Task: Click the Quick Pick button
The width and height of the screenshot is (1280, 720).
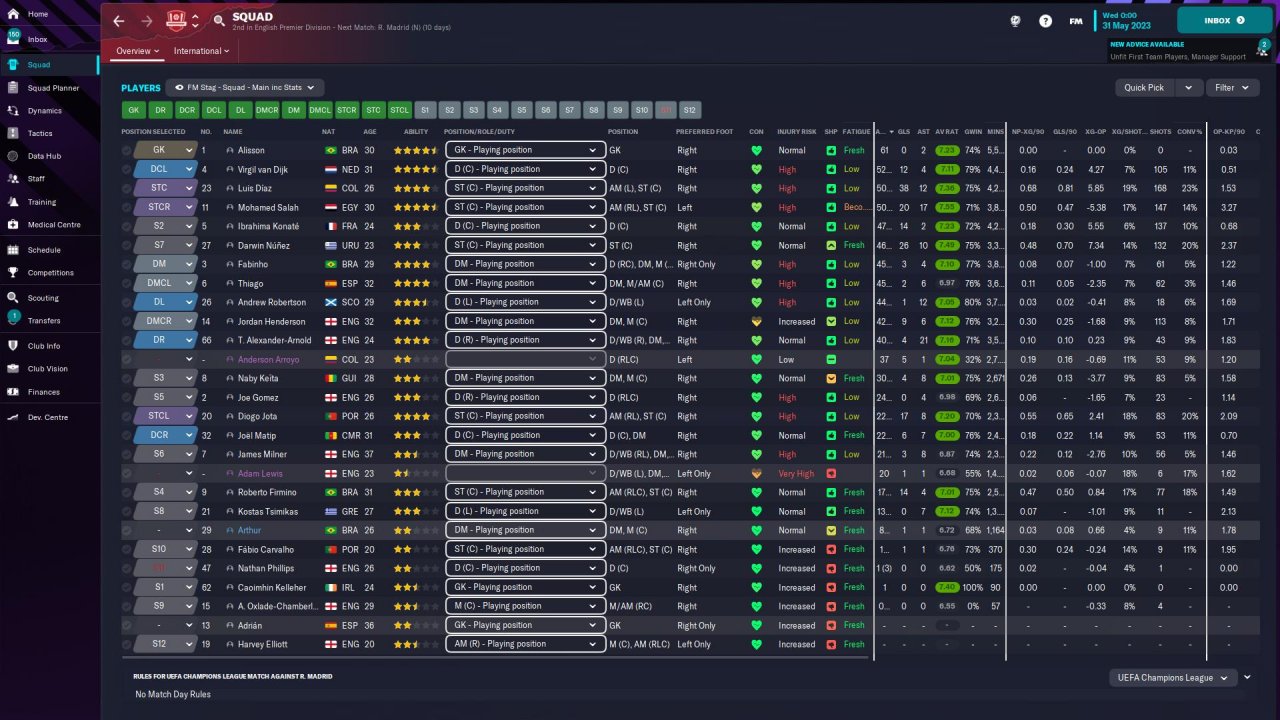Action: 1145,88
